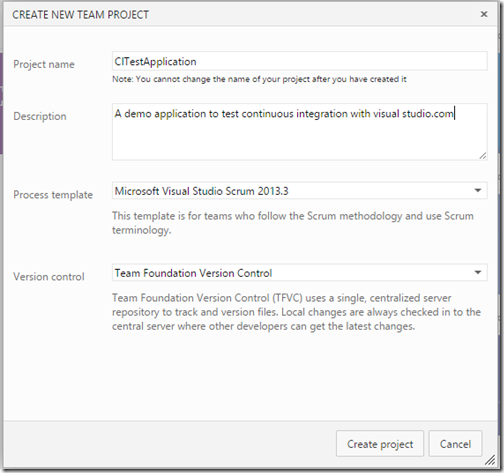The height and width of the screenshot is (473, 504).
Task: Click the Version control dropdown arrow
Action: pos(478,273)
